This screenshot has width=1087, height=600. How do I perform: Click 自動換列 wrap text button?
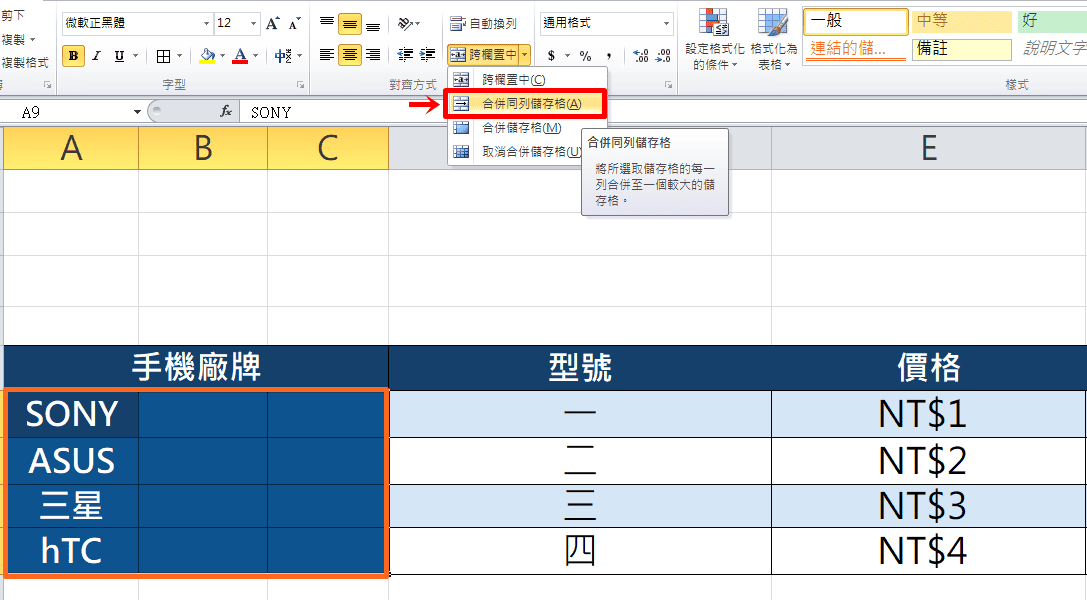[483, 24]
